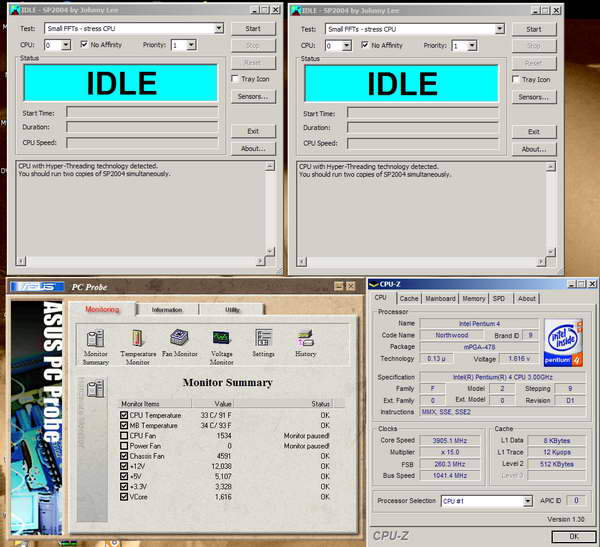Select Monitoring tab in PC Probe
Image resolution: width=600 pixels, height=547 pixels.
(102, 309)
